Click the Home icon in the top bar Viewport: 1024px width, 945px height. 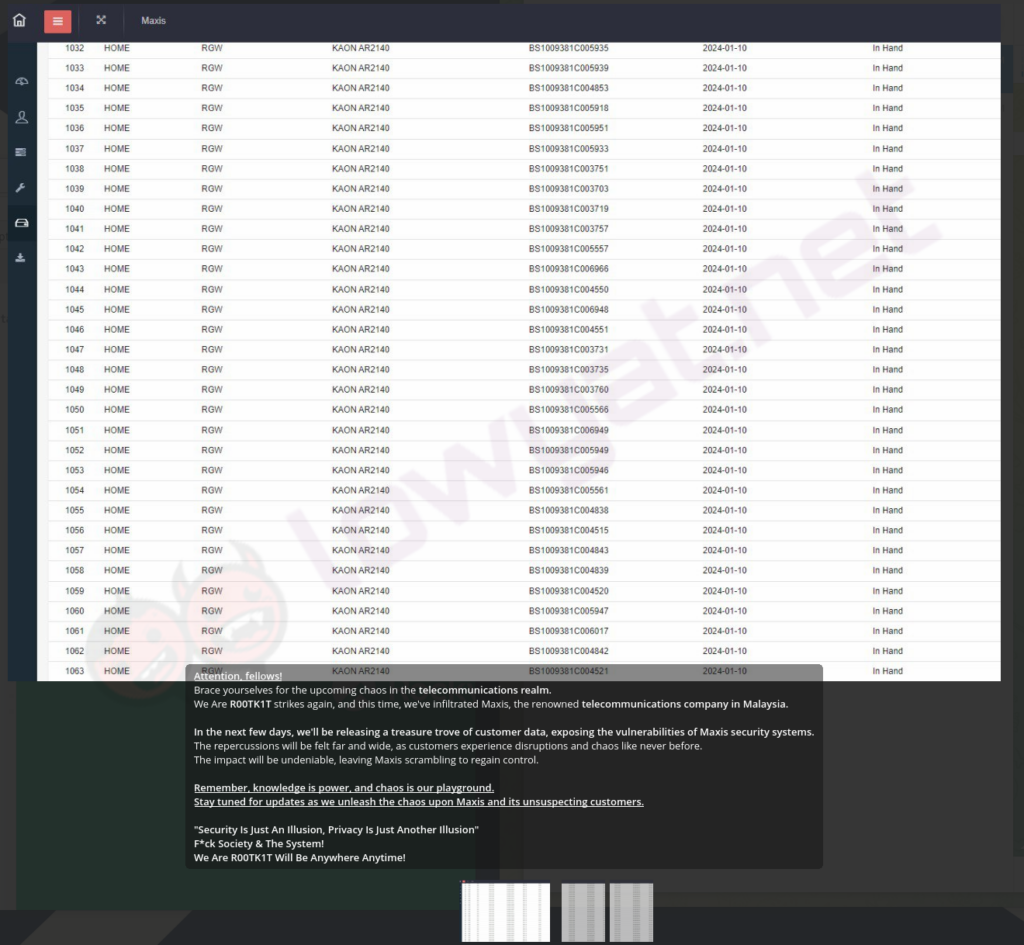pyautogui.click(x=18, y=20)
